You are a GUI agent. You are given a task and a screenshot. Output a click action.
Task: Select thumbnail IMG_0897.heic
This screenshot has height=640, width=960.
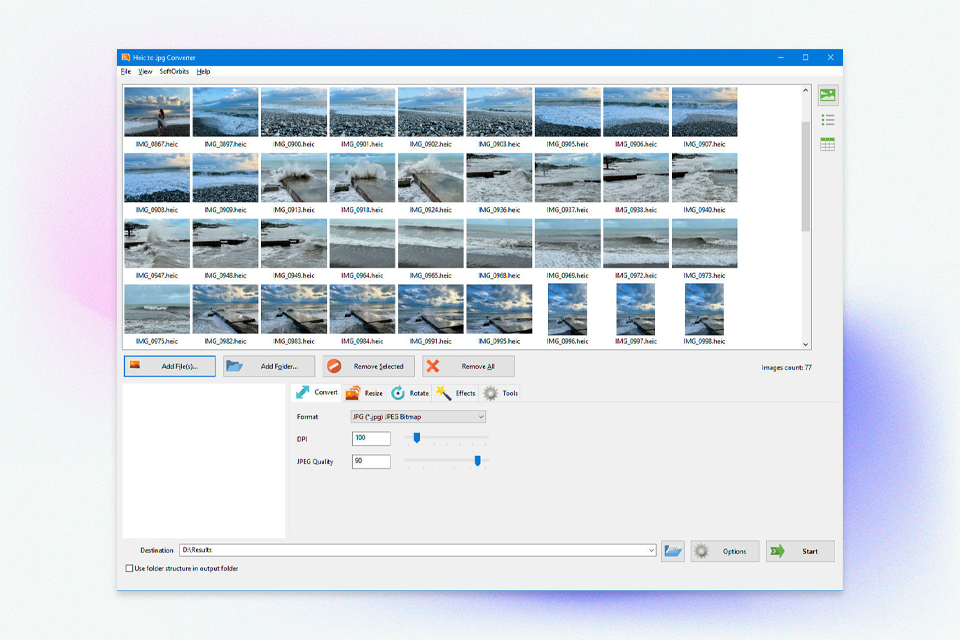click(225, 112)
